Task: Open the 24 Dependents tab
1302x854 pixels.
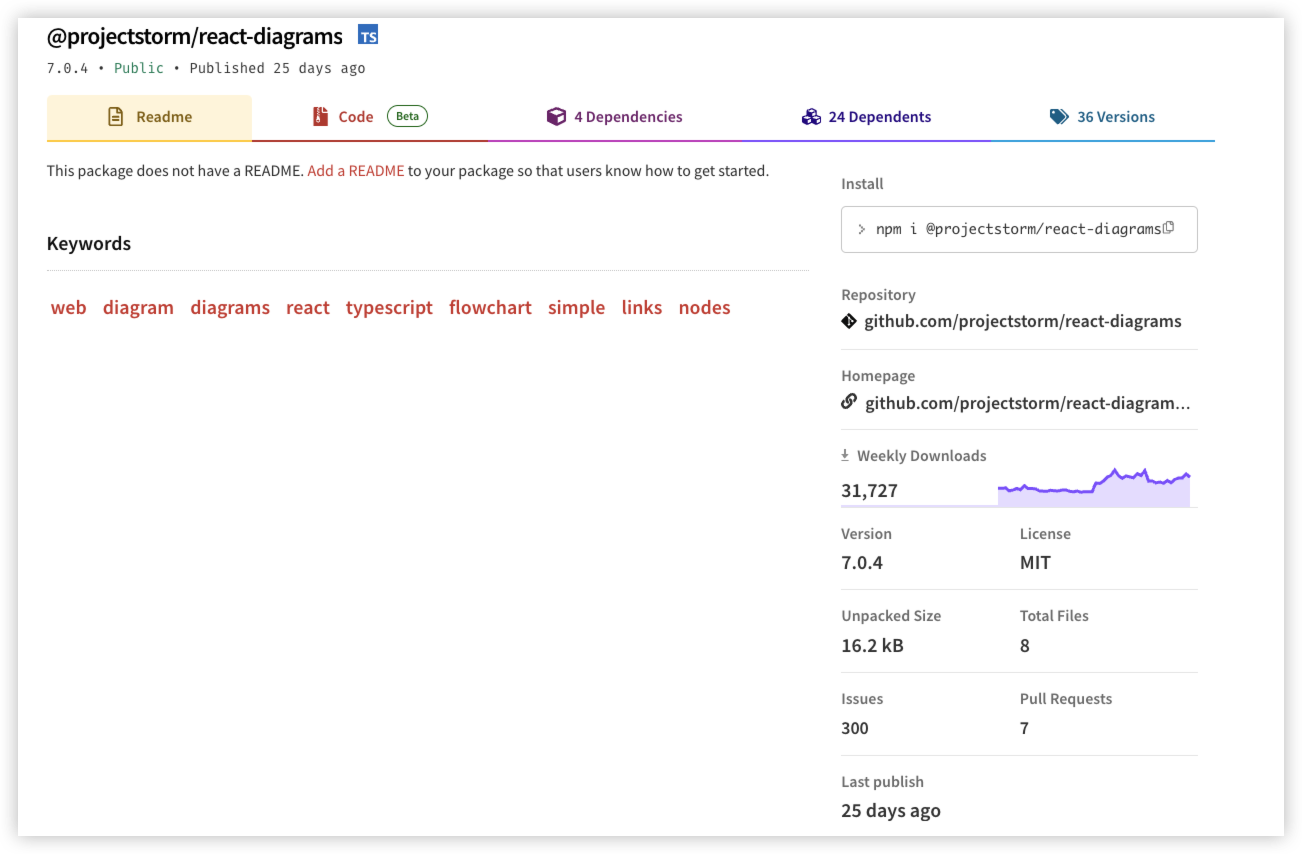Action: 866,118
